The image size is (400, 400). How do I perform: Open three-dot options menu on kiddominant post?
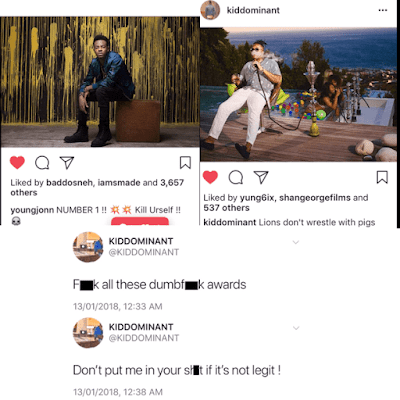(x=383, y=10)
